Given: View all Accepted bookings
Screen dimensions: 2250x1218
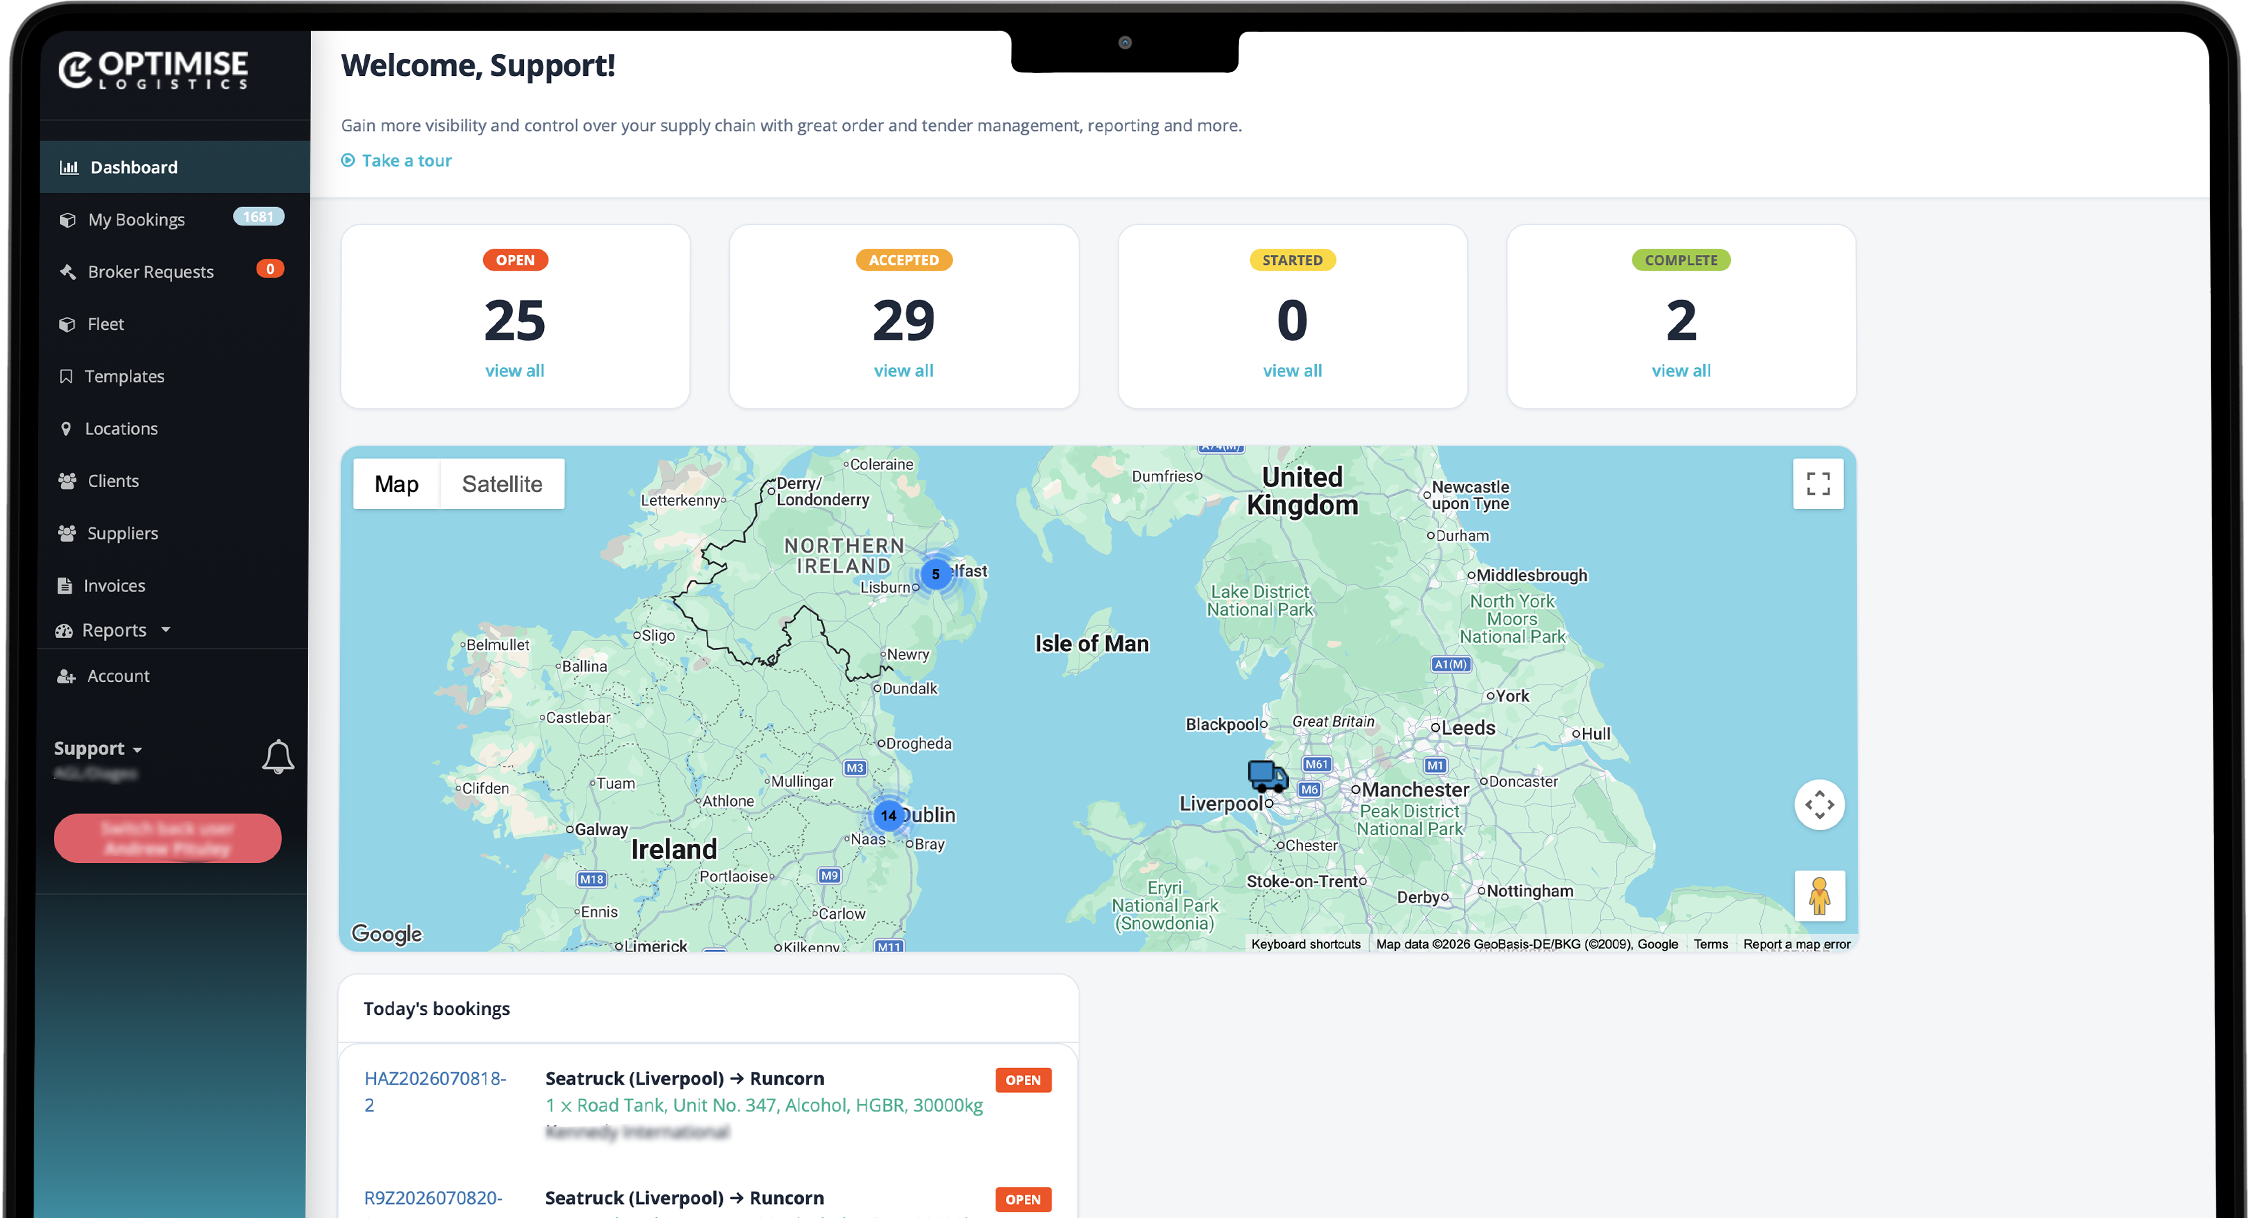Looking at the screenshot, I should click(904, 371).
